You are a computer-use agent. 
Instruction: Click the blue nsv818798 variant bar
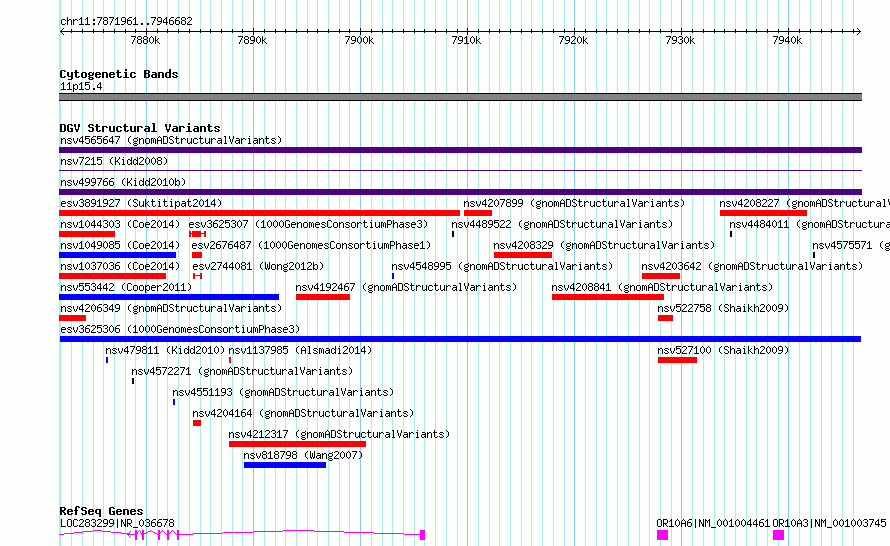coord(285,465)
